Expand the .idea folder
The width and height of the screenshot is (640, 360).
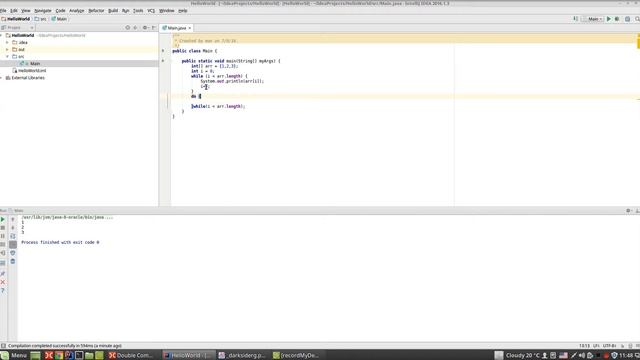click(7, 42)
